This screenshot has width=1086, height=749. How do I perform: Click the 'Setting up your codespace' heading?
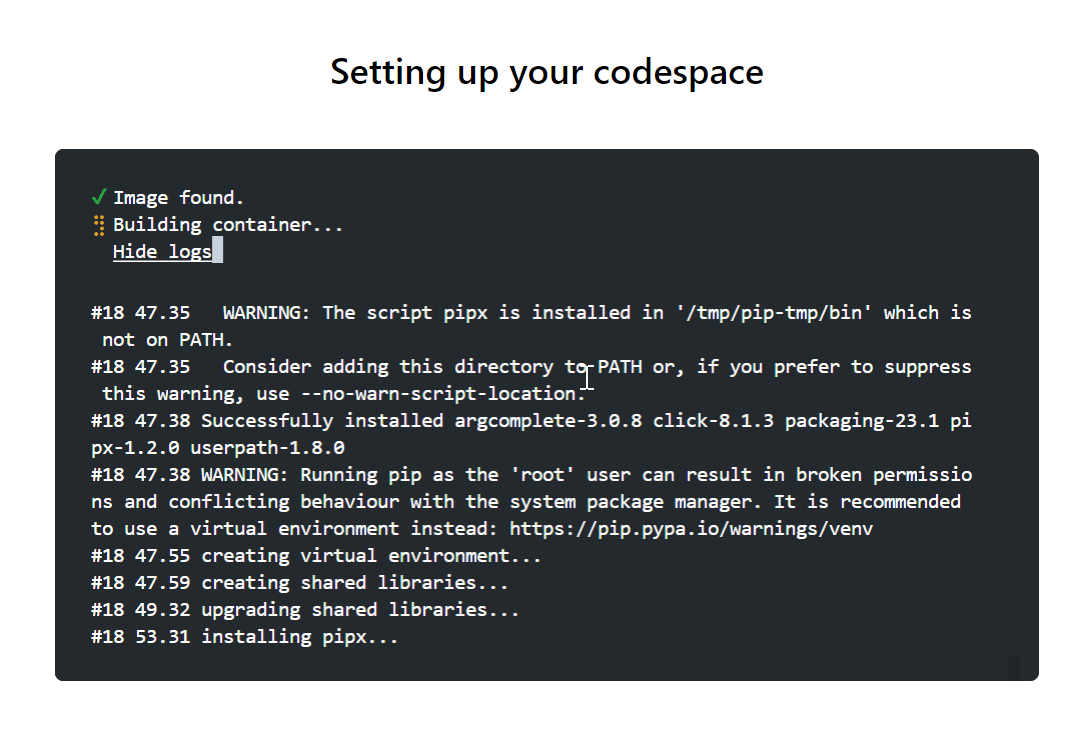coord(545,71)
